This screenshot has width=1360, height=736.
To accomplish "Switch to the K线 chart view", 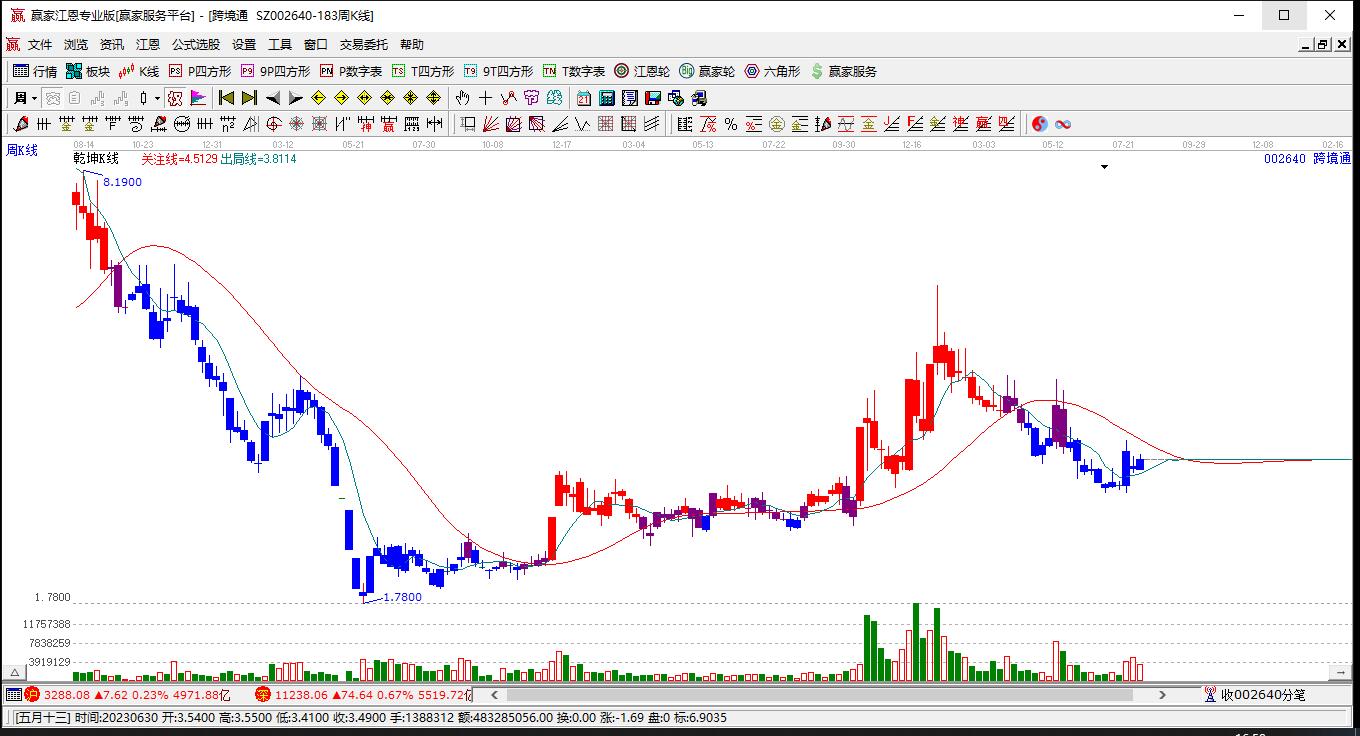I will pyautogui.click(x=139, y=71).
